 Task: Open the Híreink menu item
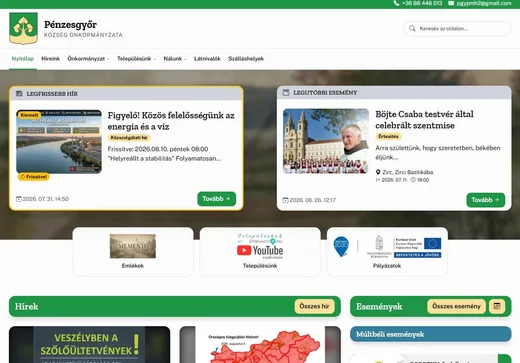coord(51,59)
